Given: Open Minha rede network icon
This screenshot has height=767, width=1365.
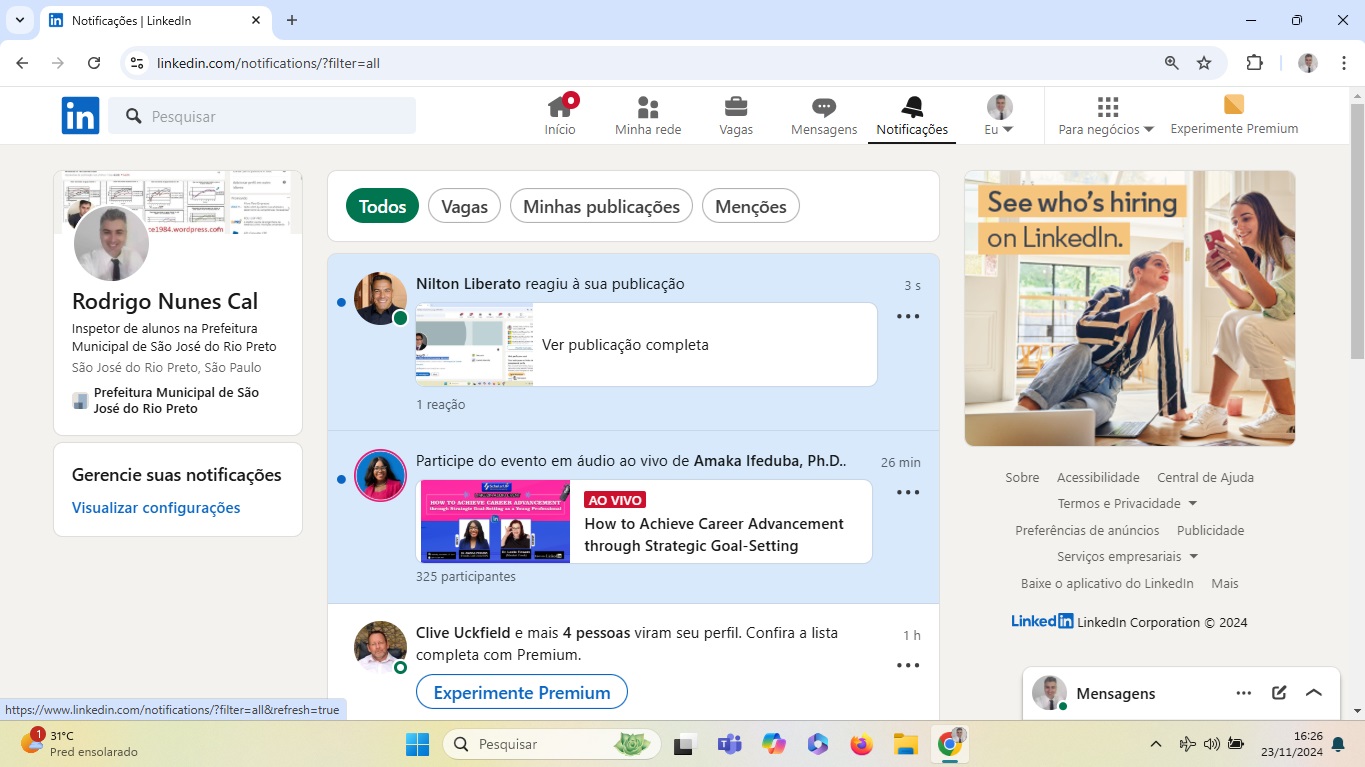Looking at the screenshot, I should point(648,116).
